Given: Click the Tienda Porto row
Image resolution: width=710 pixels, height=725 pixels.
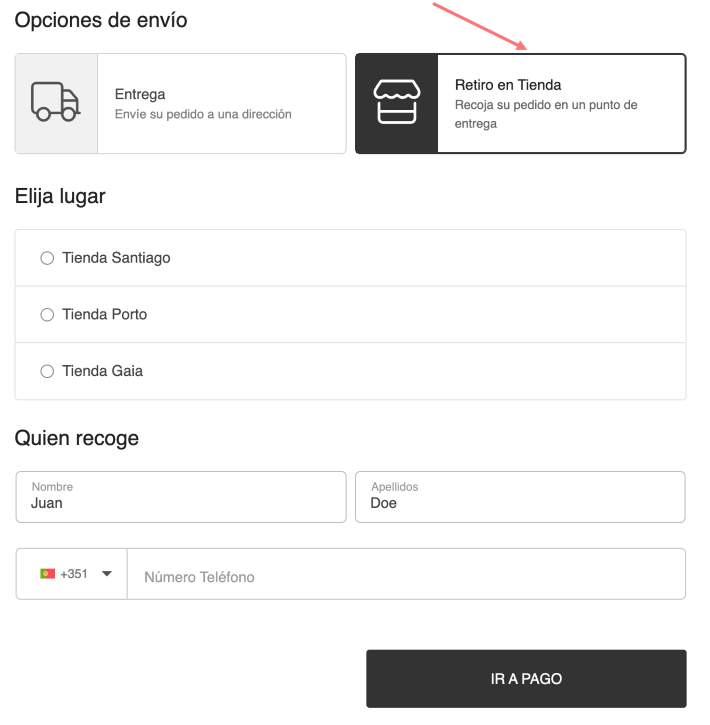Looking at the screenshot, I should pos(350,315).
